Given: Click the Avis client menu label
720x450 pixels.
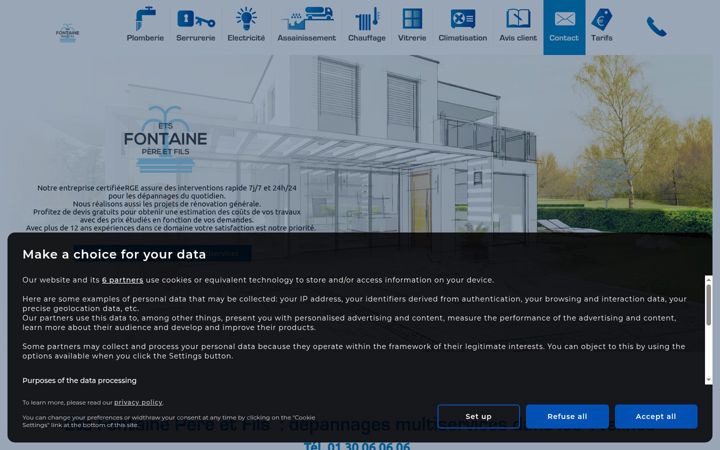Looking at the screenshot, I should pyautogui.click(x=518, y=38).
